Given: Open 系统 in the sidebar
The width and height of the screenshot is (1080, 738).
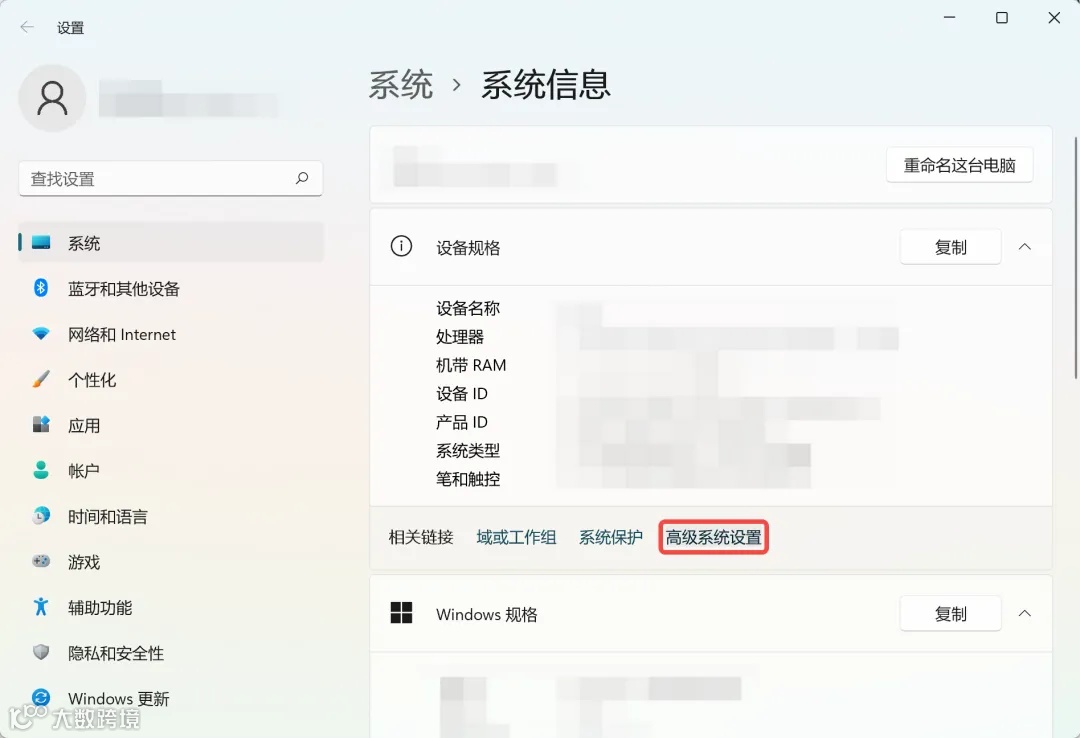Looking at the screenshot, I should click(171, 243).
